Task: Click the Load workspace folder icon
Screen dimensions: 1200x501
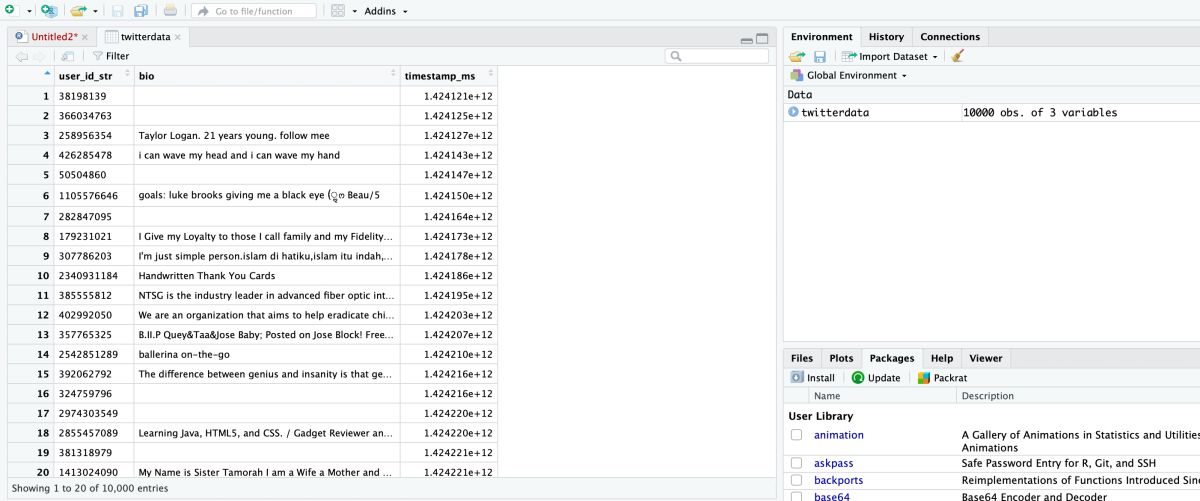Action: [797, 57]
